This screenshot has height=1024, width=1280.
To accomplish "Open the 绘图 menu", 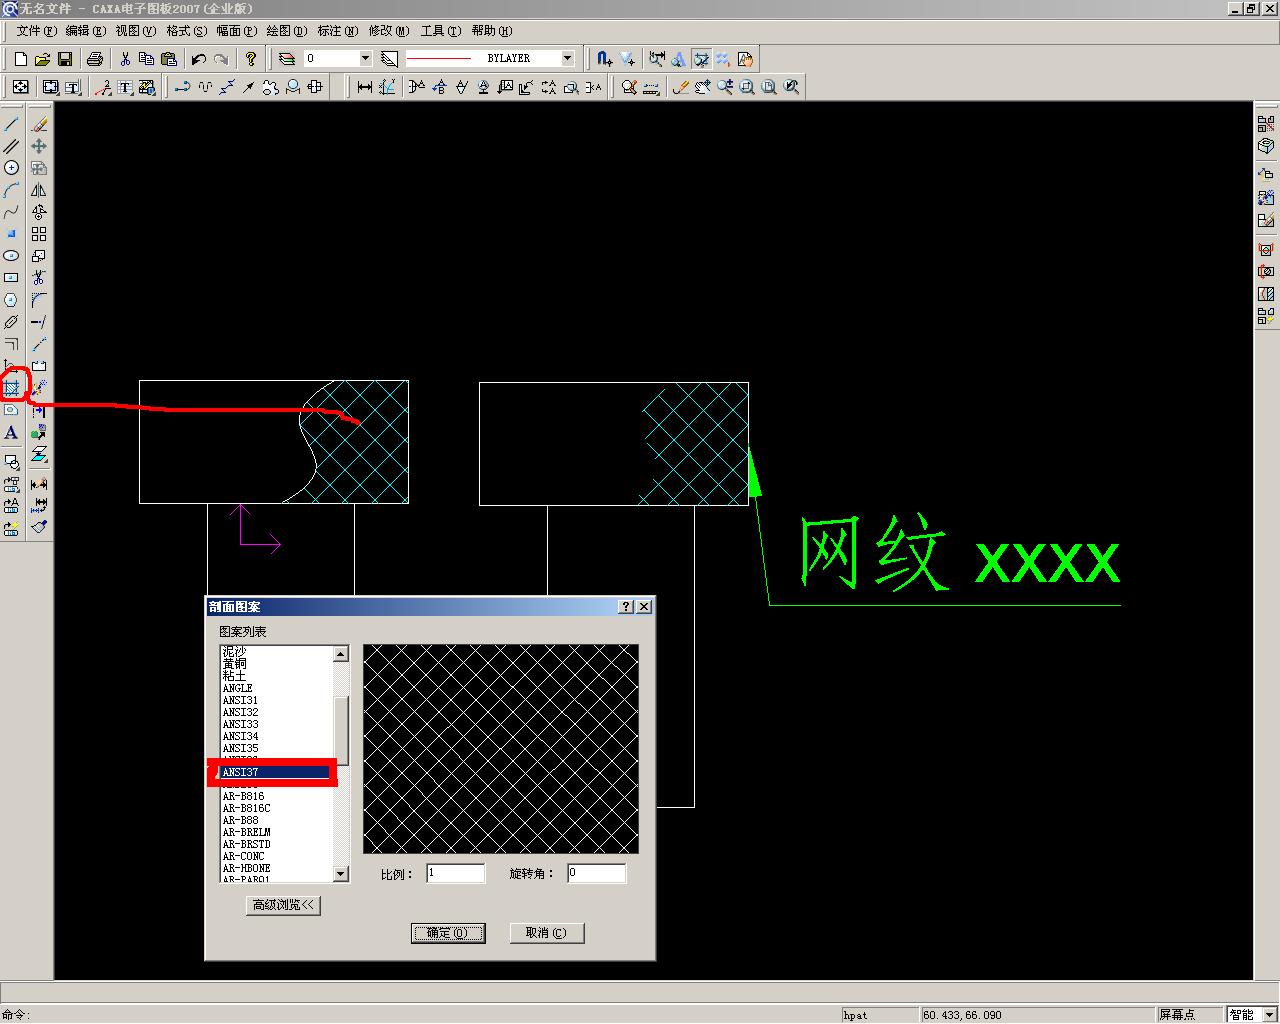I will click(x=287, y=31).
